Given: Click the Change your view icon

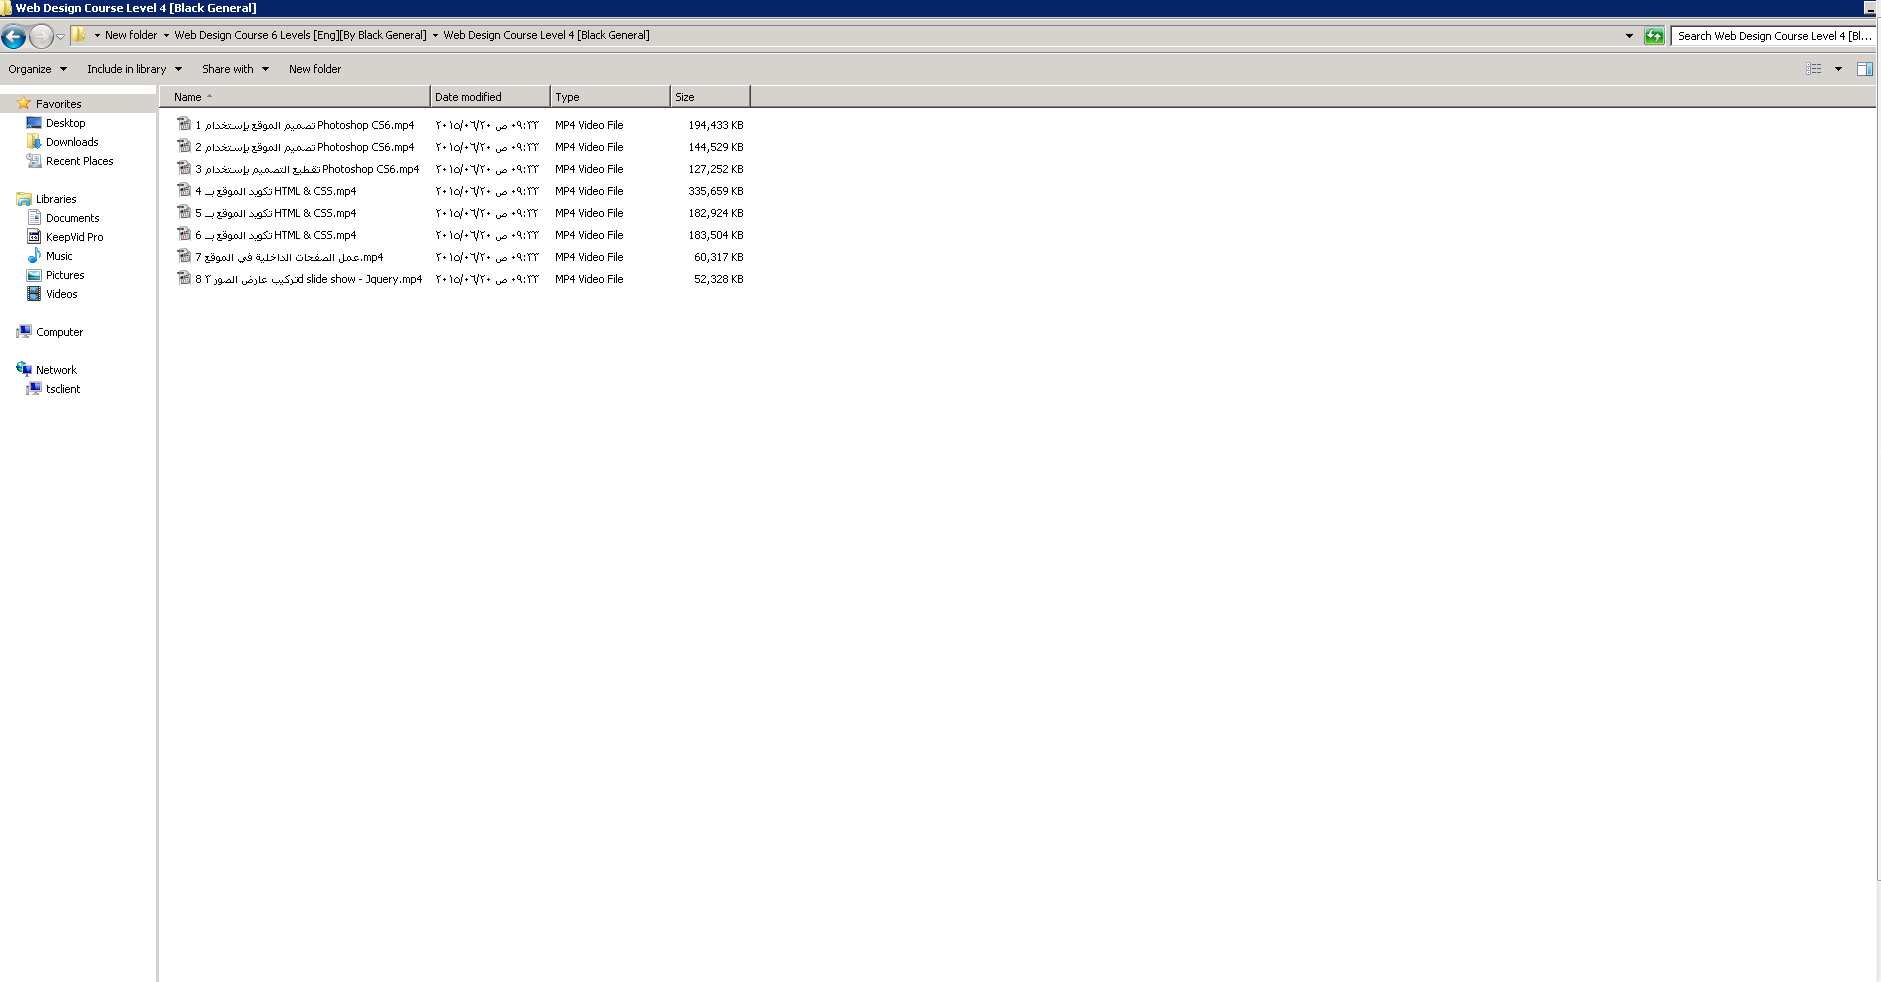Looking at the screenshot, I should click(x=1813, y=69).
